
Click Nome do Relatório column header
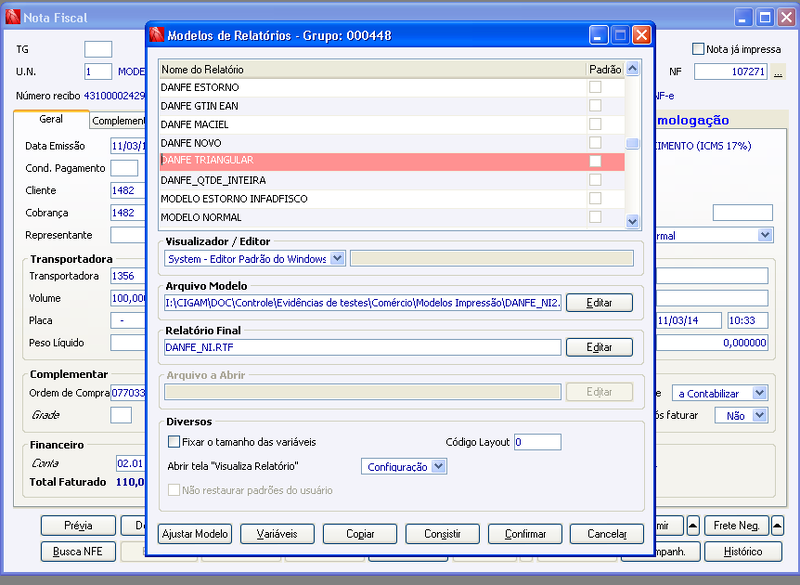pos(372,69)
